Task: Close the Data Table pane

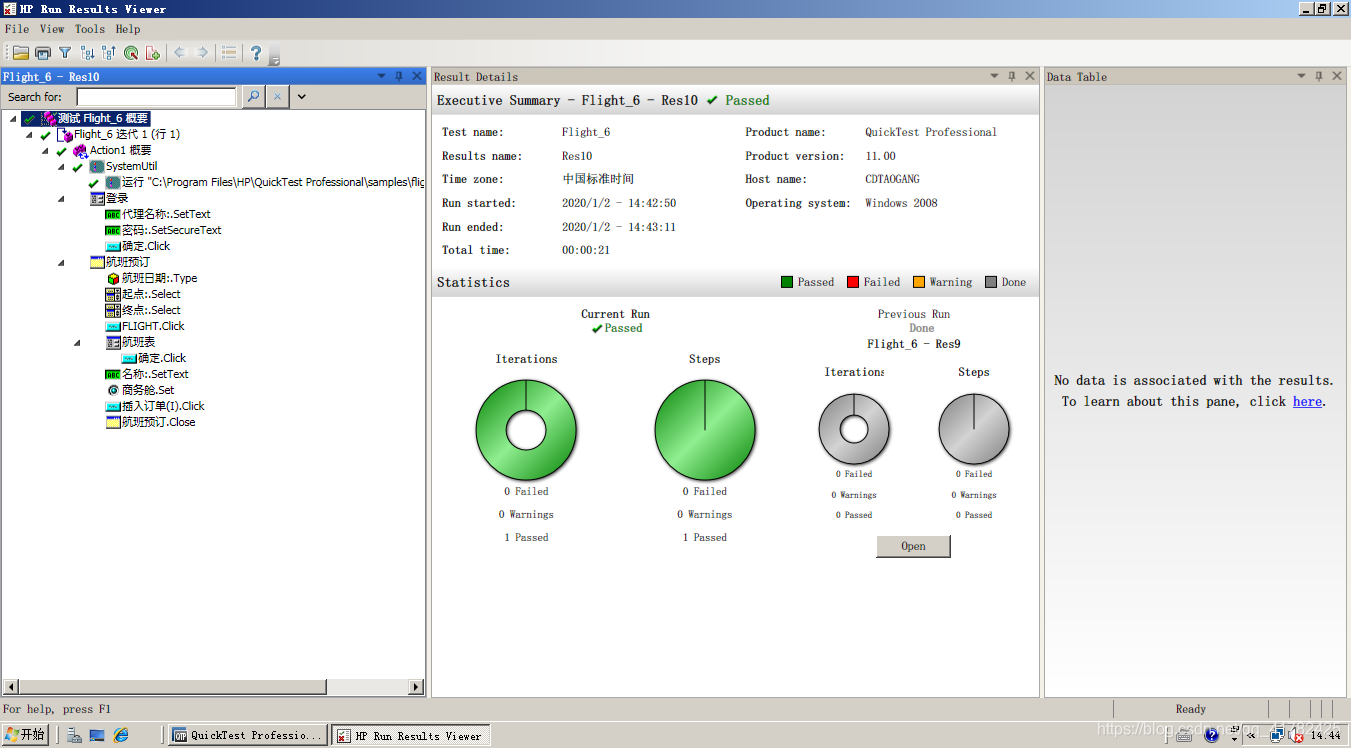Action: 1337,76
